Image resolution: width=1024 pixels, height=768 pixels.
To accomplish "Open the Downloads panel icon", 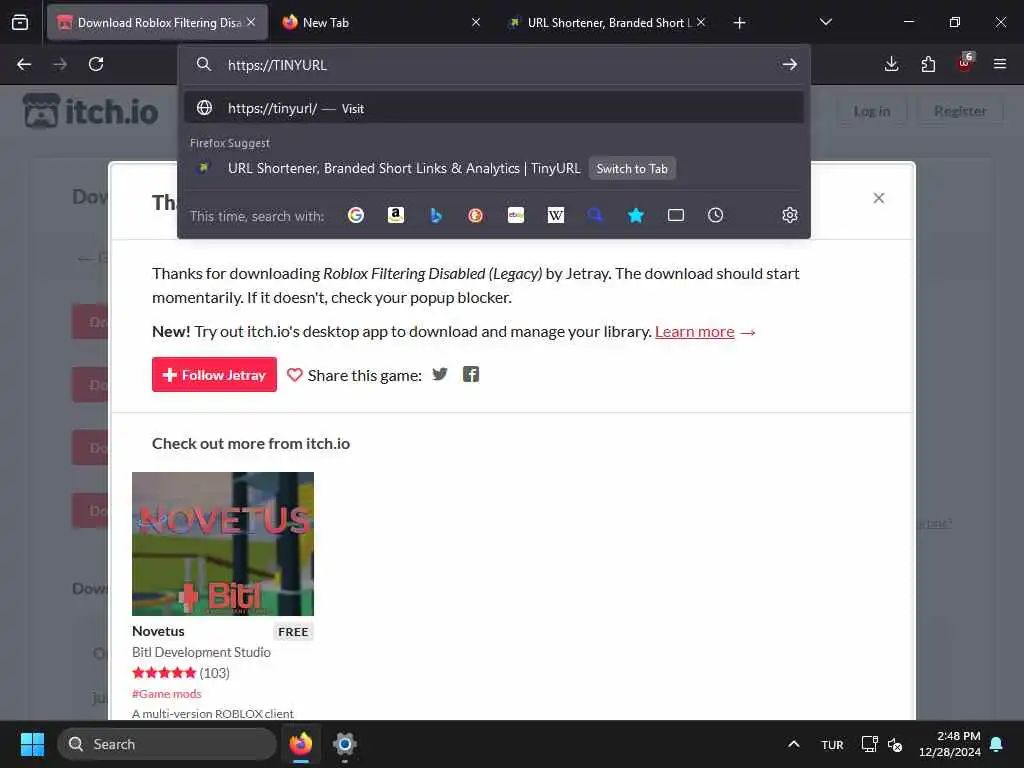I will pyautogui.click(x=891, y=64).
